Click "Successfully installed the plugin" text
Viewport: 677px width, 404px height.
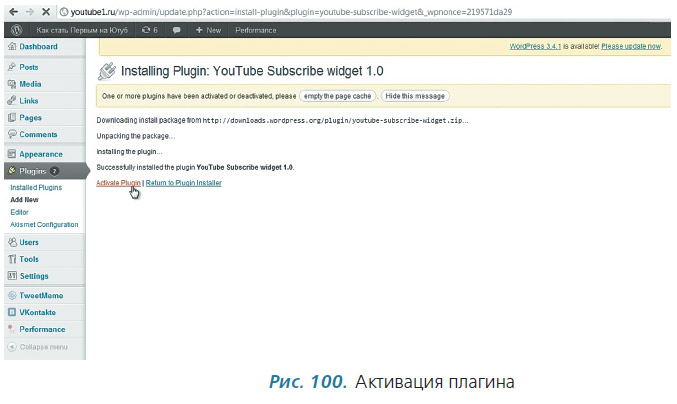[x=146, y=167]
